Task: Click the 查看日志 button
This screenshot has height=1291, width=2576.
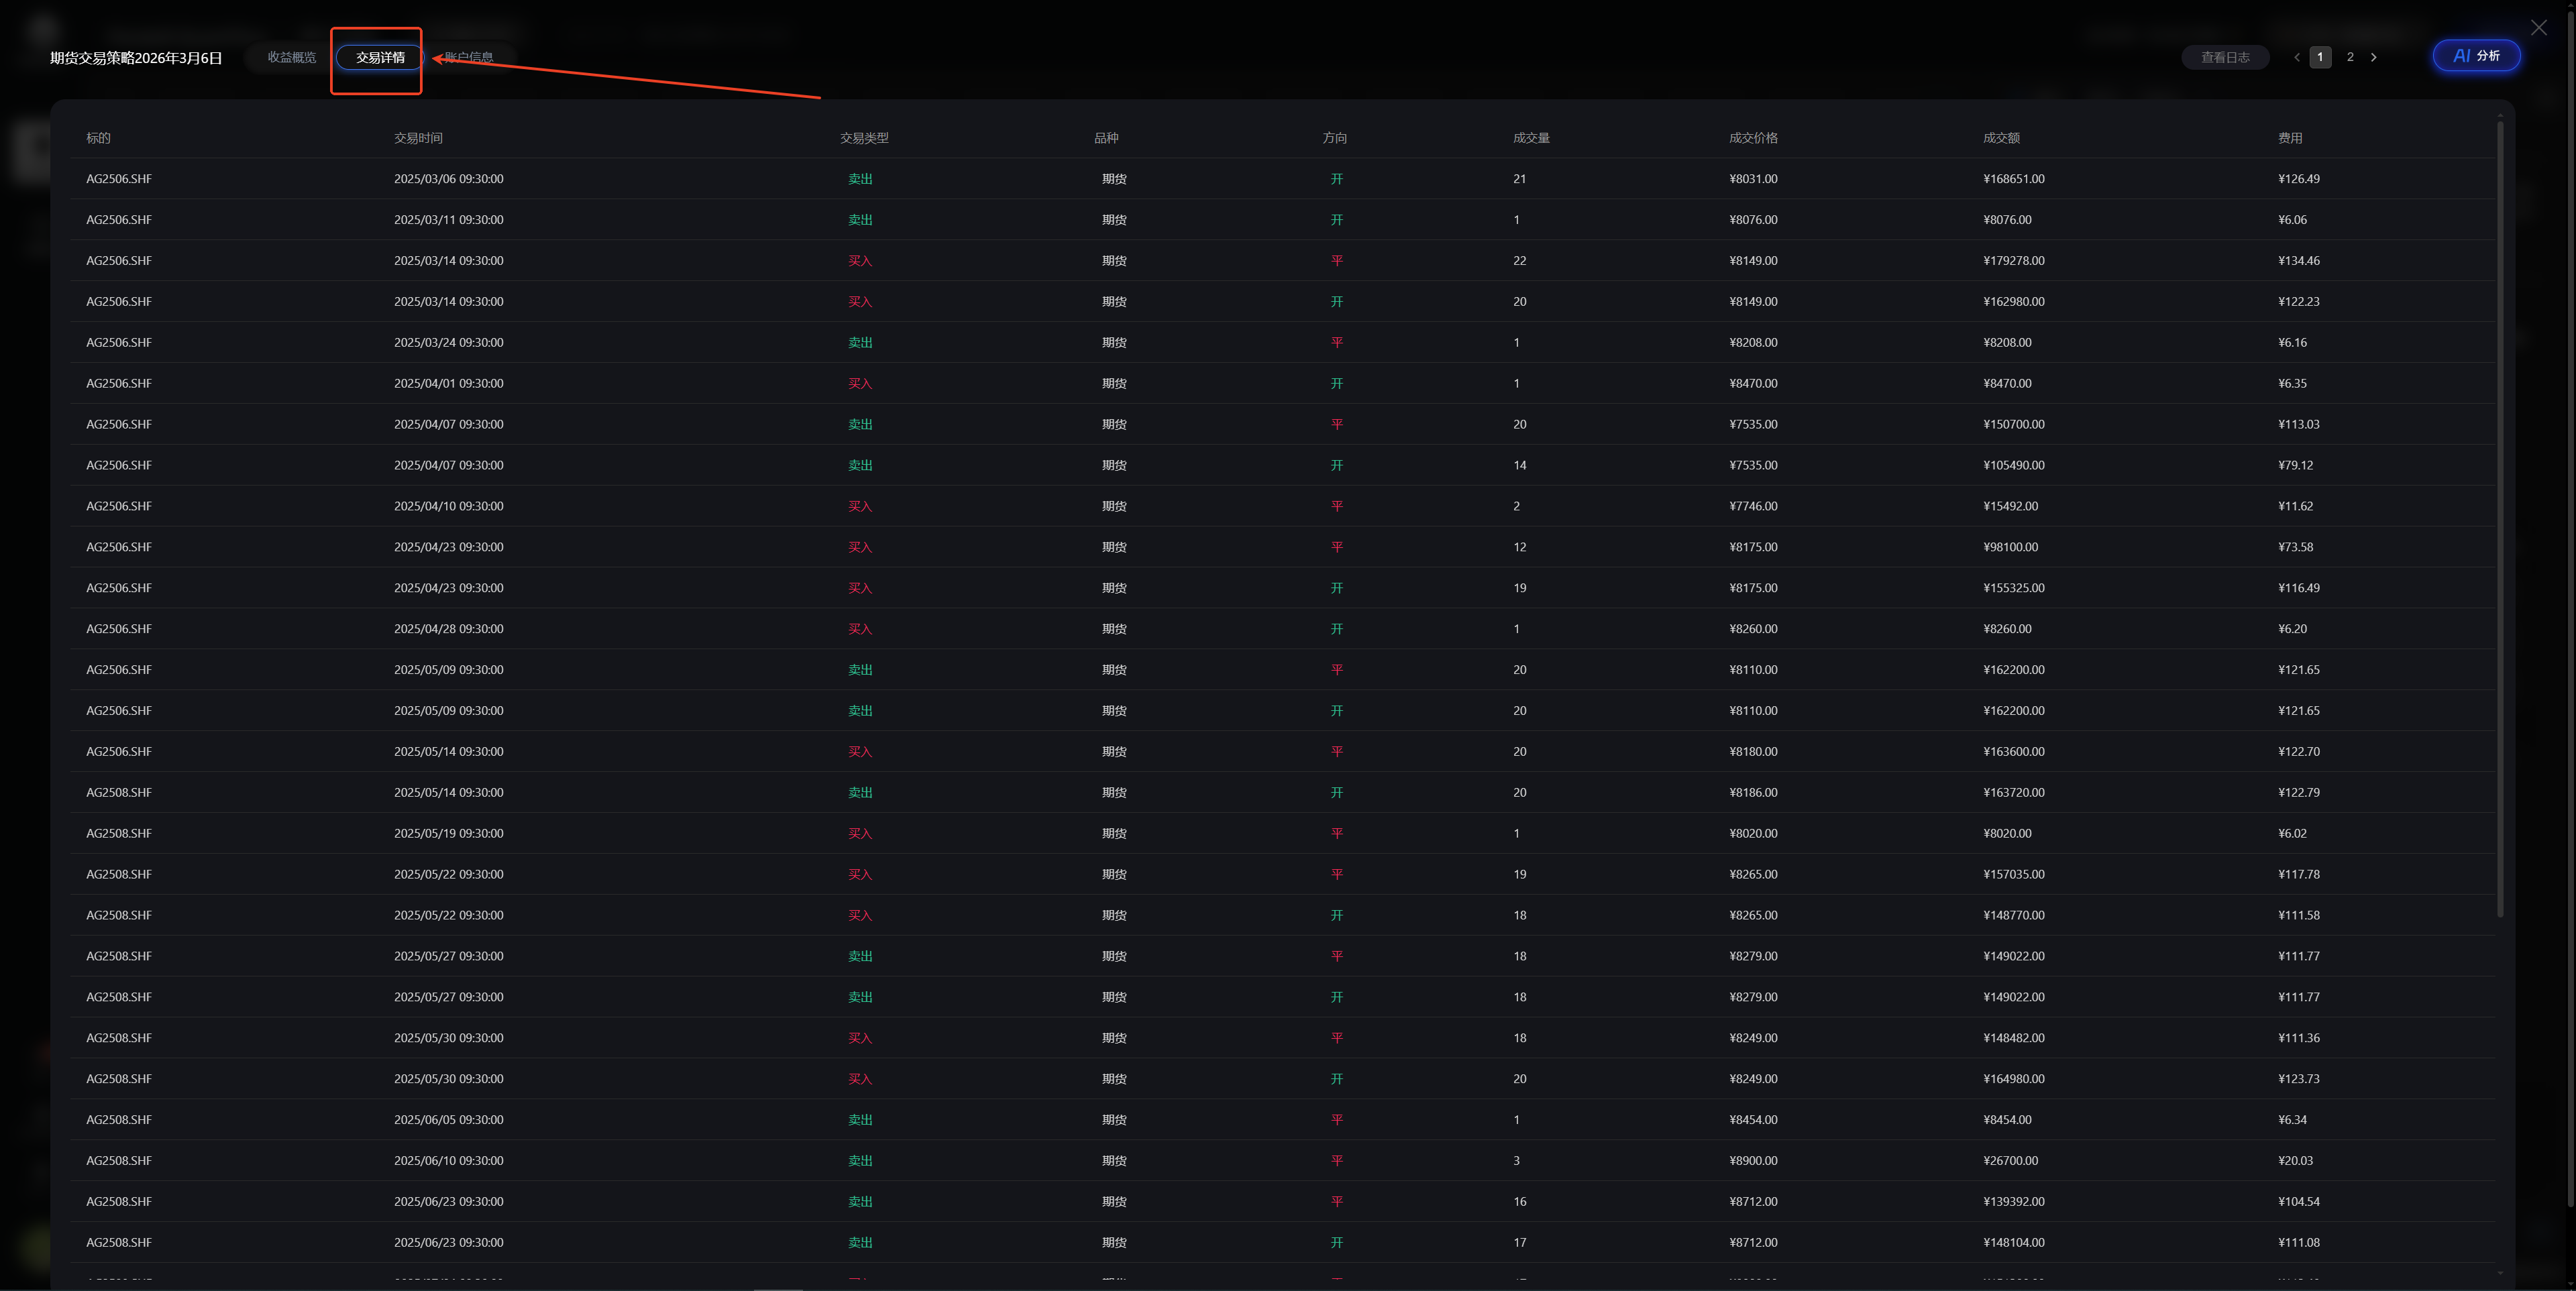Action: coord(2225,57)
